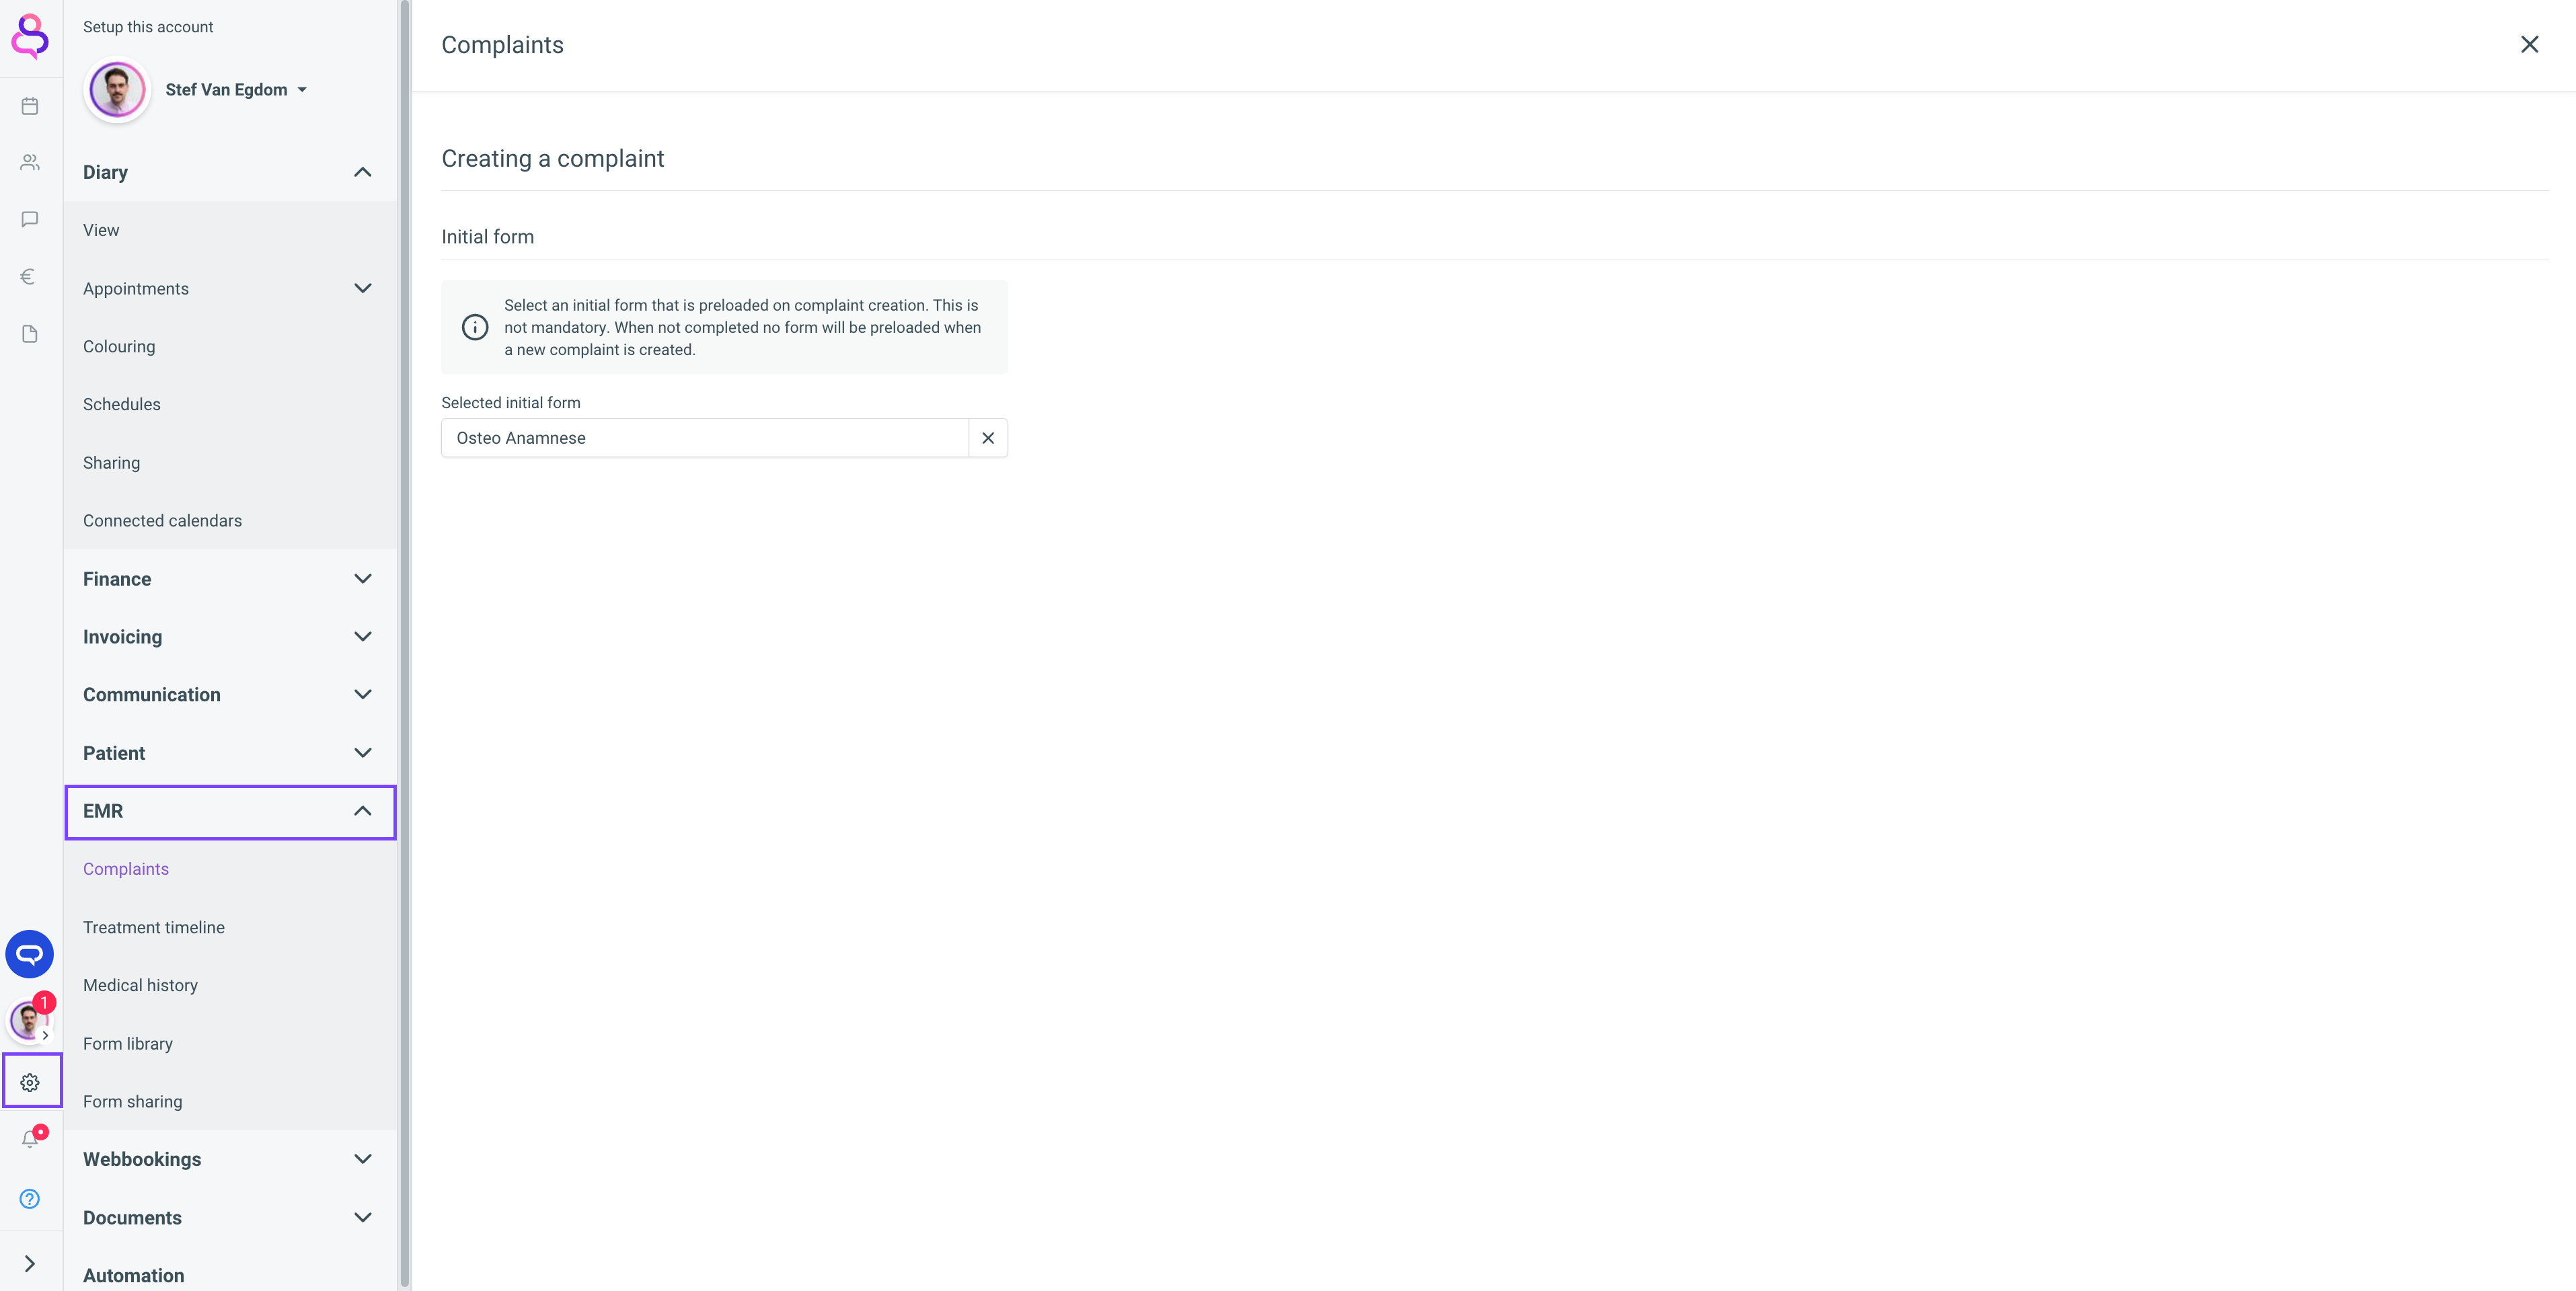Open Connected calendars settings
Screen dimensions: 2576x1291
pyautogui.click(x=230, y=521)
